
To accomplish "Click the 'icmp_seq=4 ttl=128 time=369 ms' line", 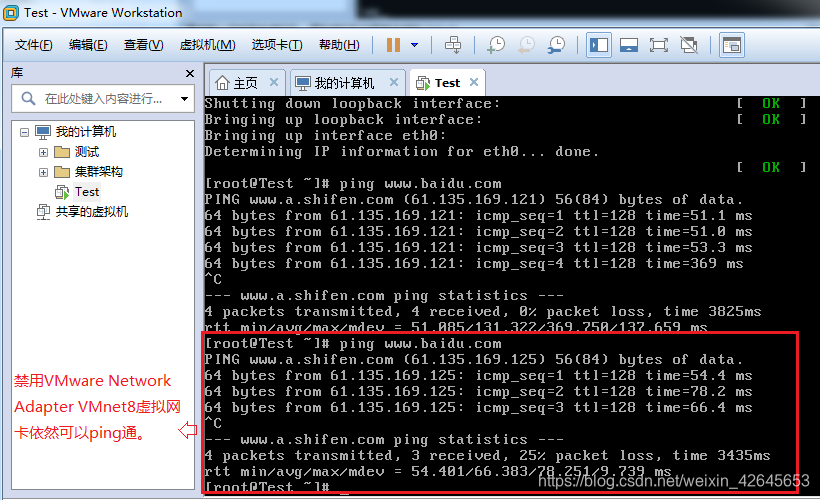I will [474, 263].
